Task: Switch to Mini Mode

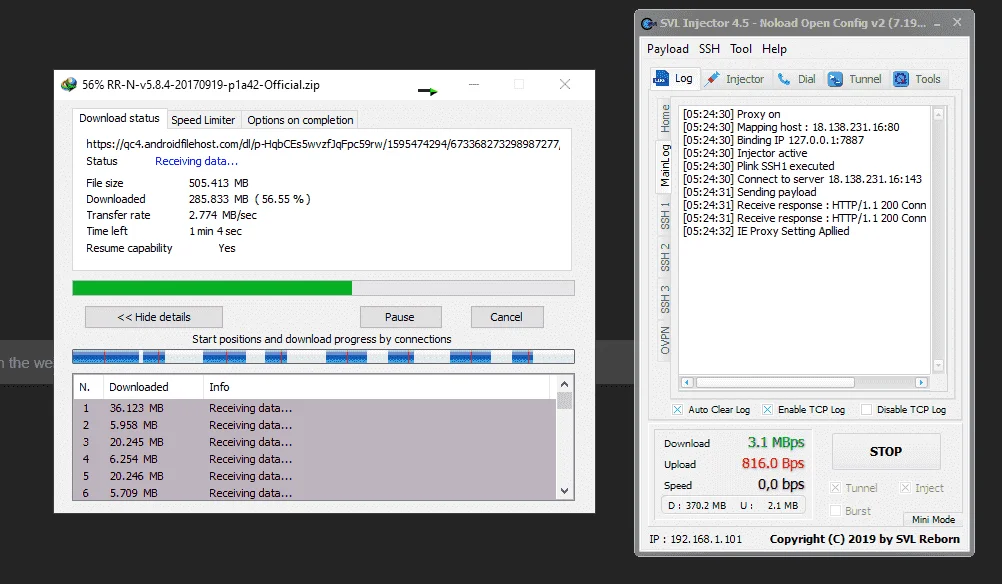Action: pyautogui.click(x=933, y=519)
